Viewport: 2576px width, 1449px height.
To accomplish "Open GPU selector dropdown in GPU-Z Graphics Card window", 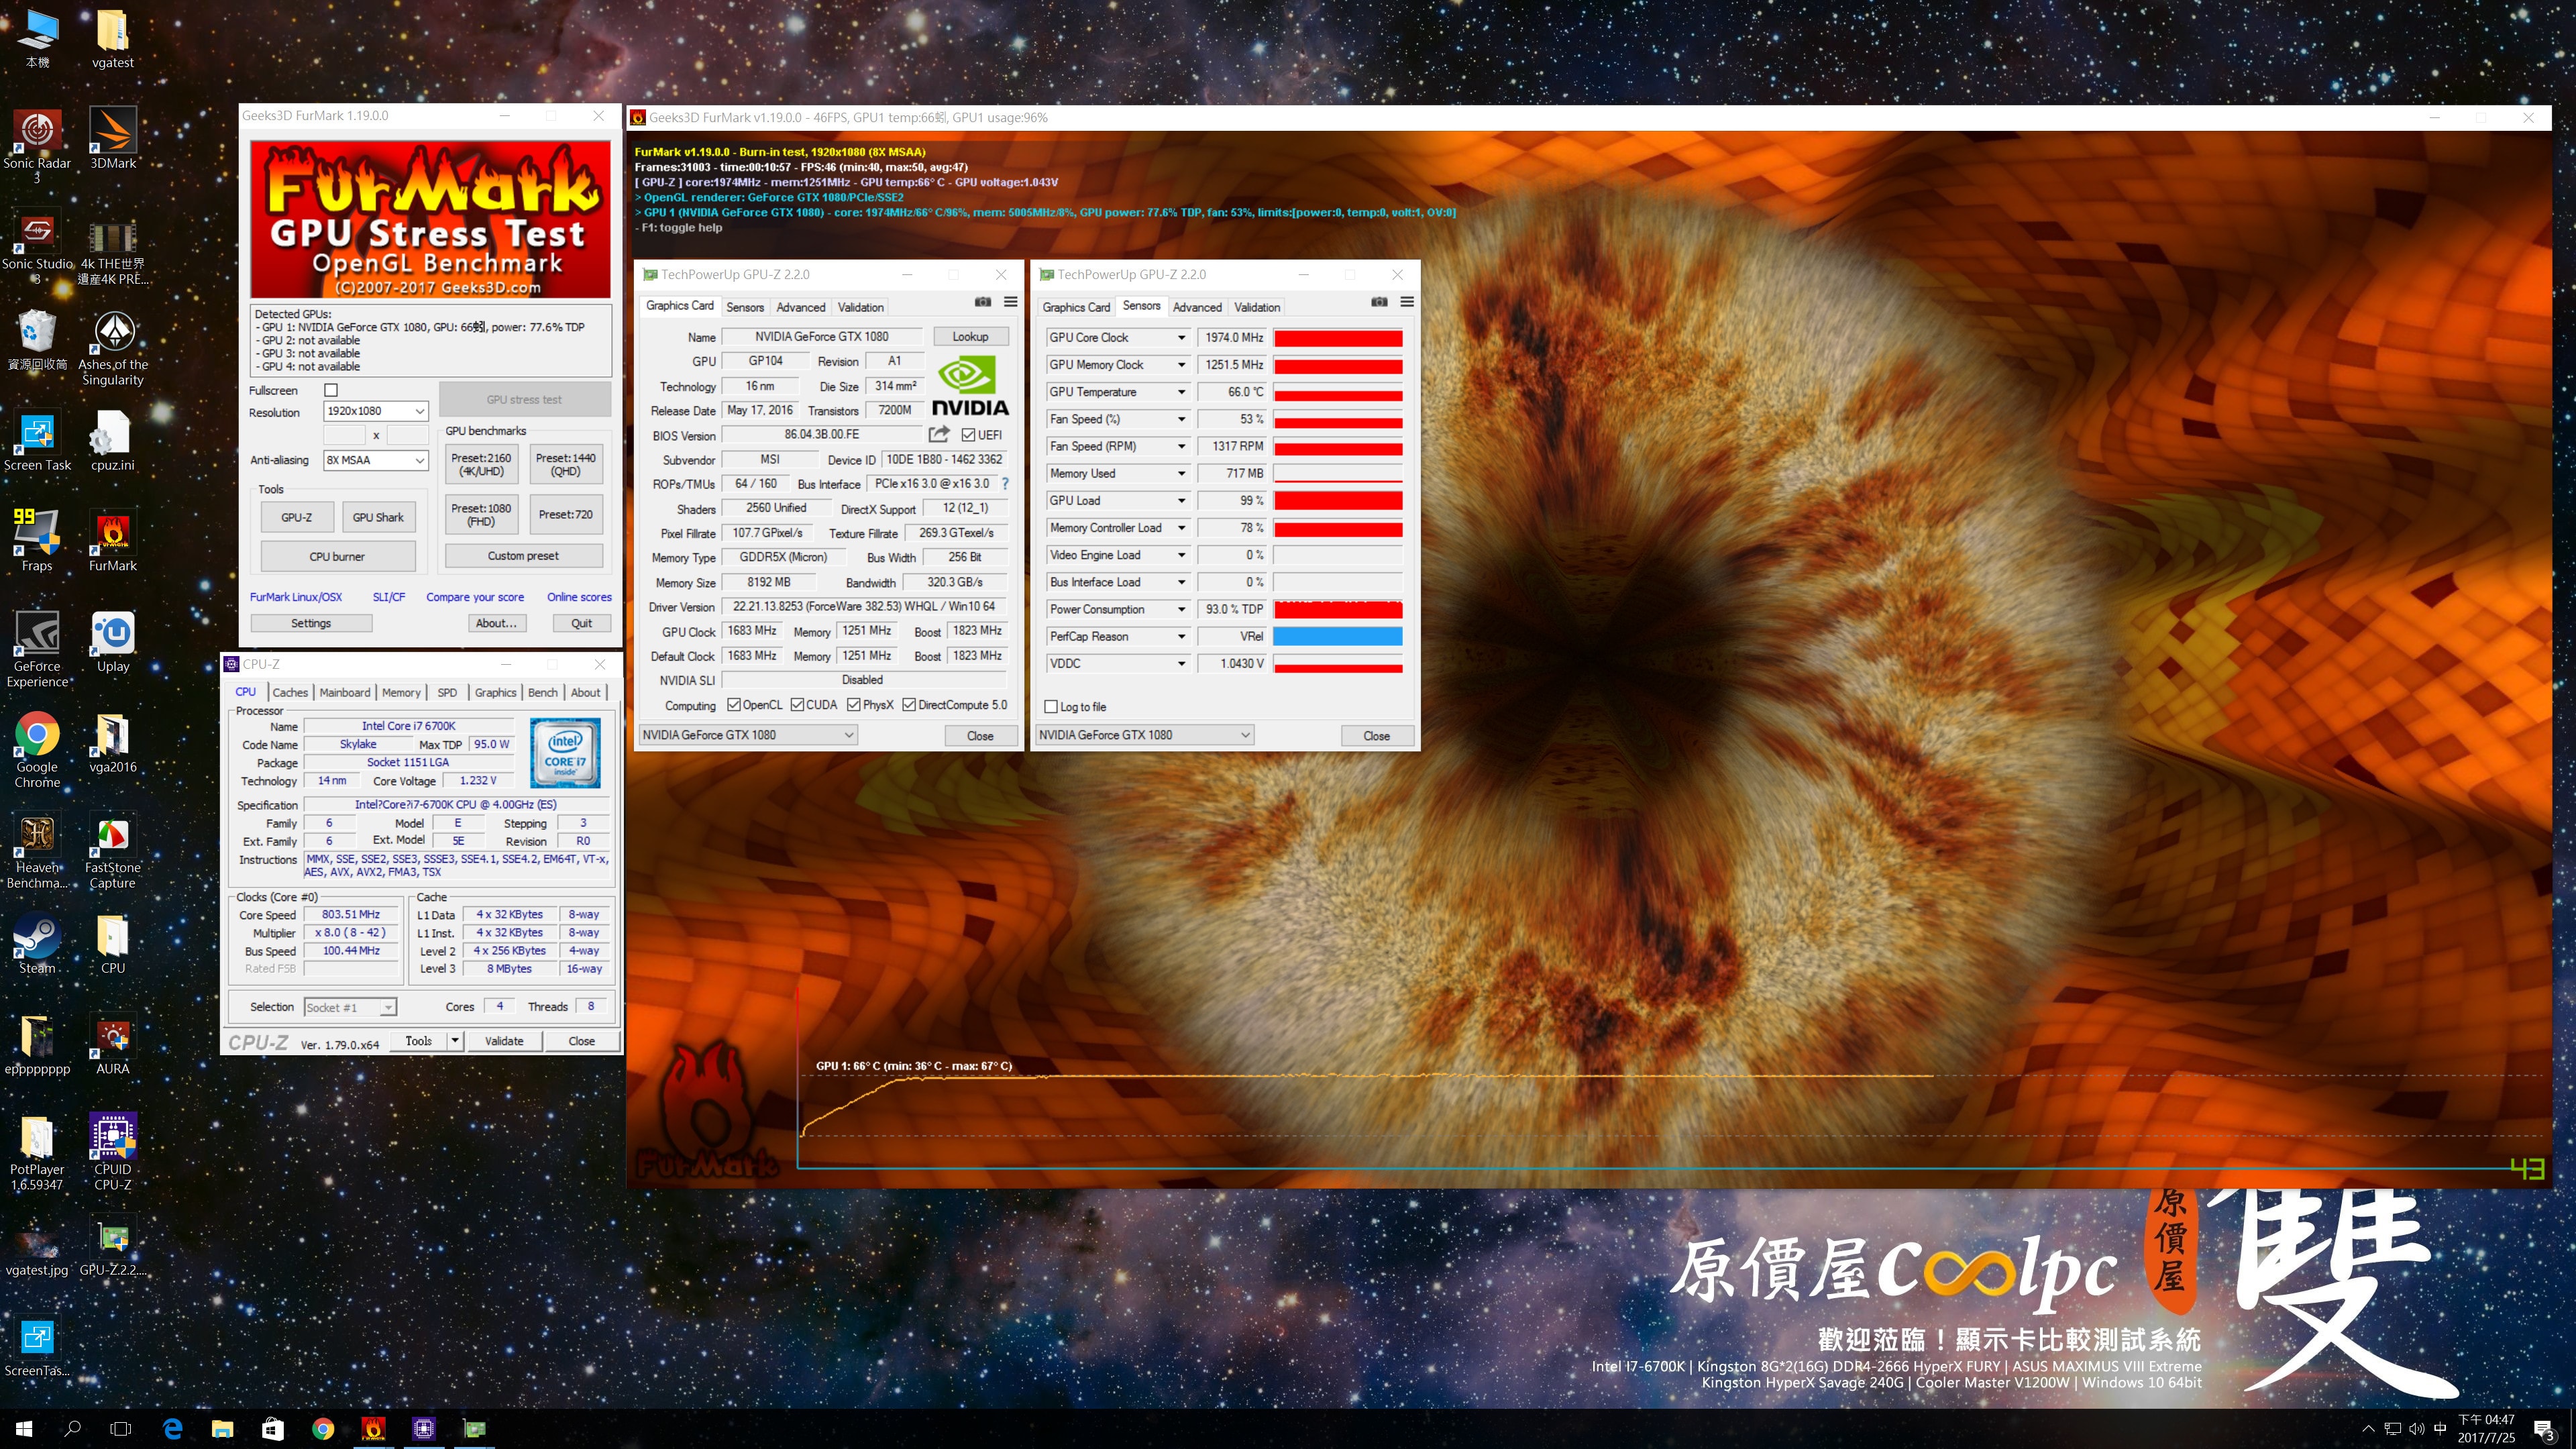I will click(x=747, y=735).
